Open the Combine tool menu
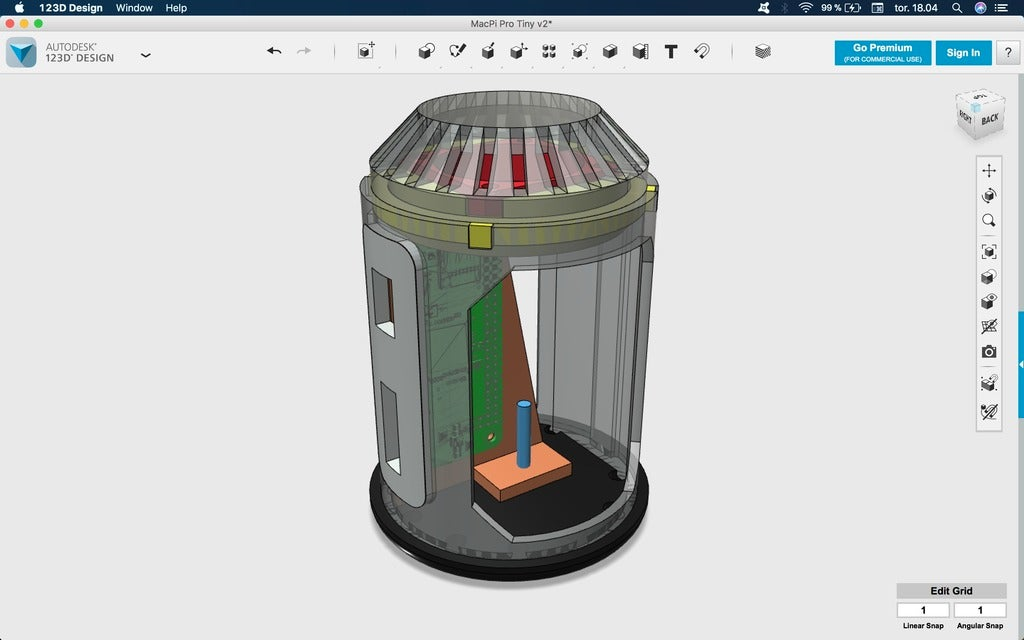The height and width of the screenshot is (640, 1024). click(x=610, y=51)
